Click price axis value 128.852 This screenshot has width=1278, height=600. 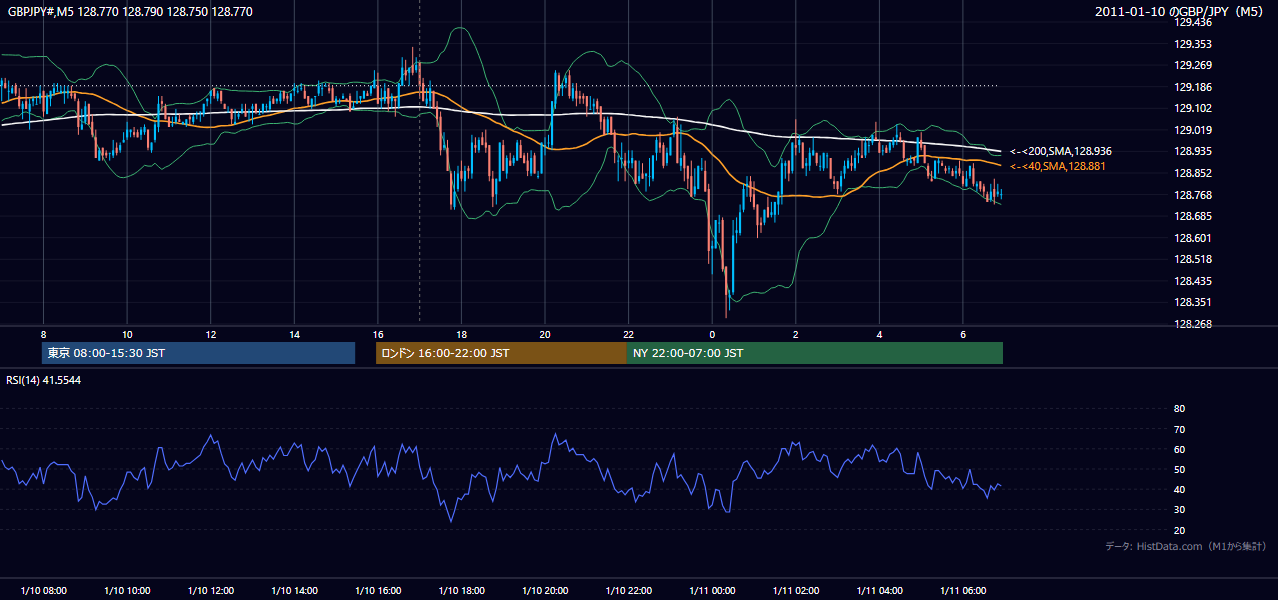(x=1194, y=173)
